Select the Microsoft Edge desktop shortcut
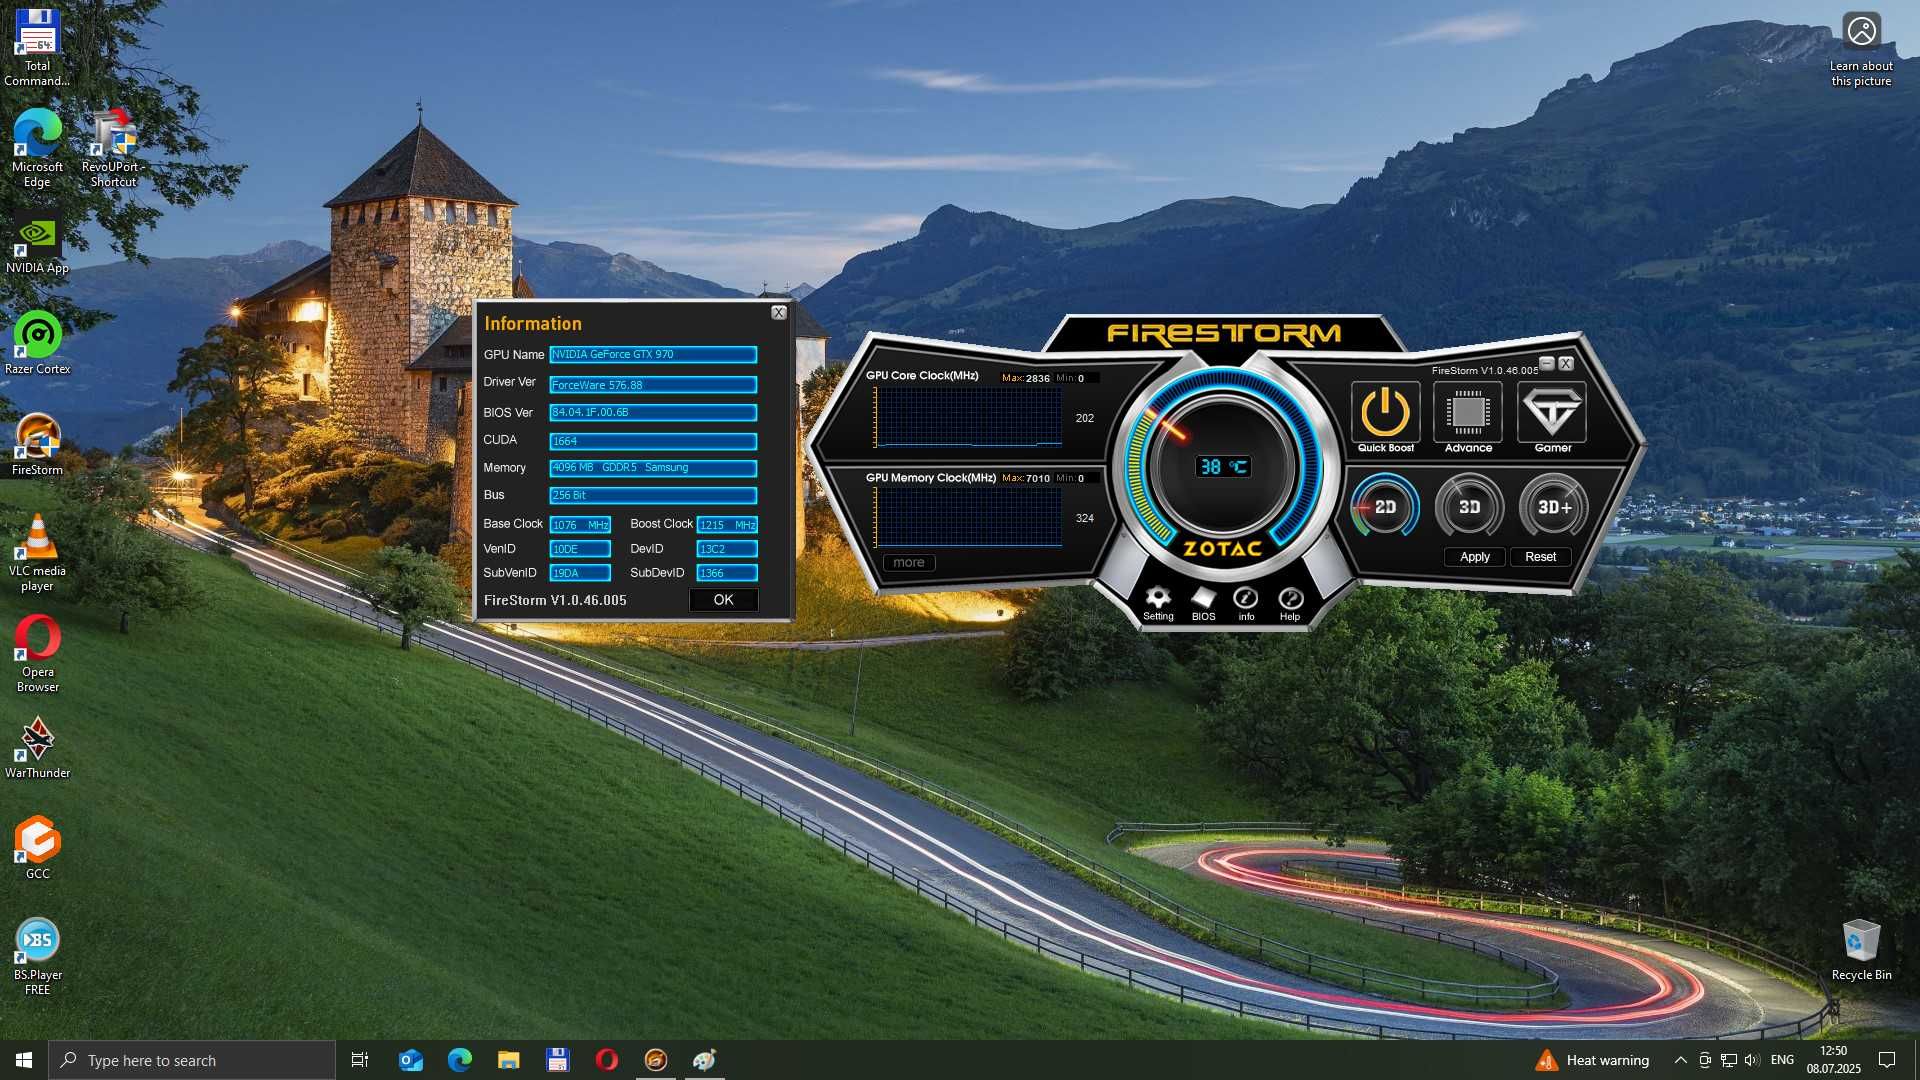This screenshot has width=1920, height=1080. tap(37, 148)
